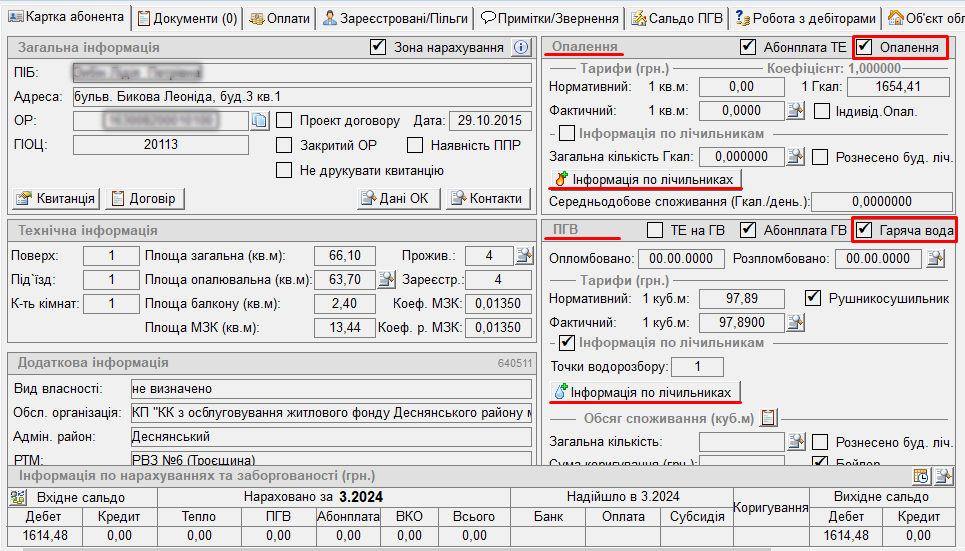Click edit icon next to Розпломбовано date

[x=935, y=259]
